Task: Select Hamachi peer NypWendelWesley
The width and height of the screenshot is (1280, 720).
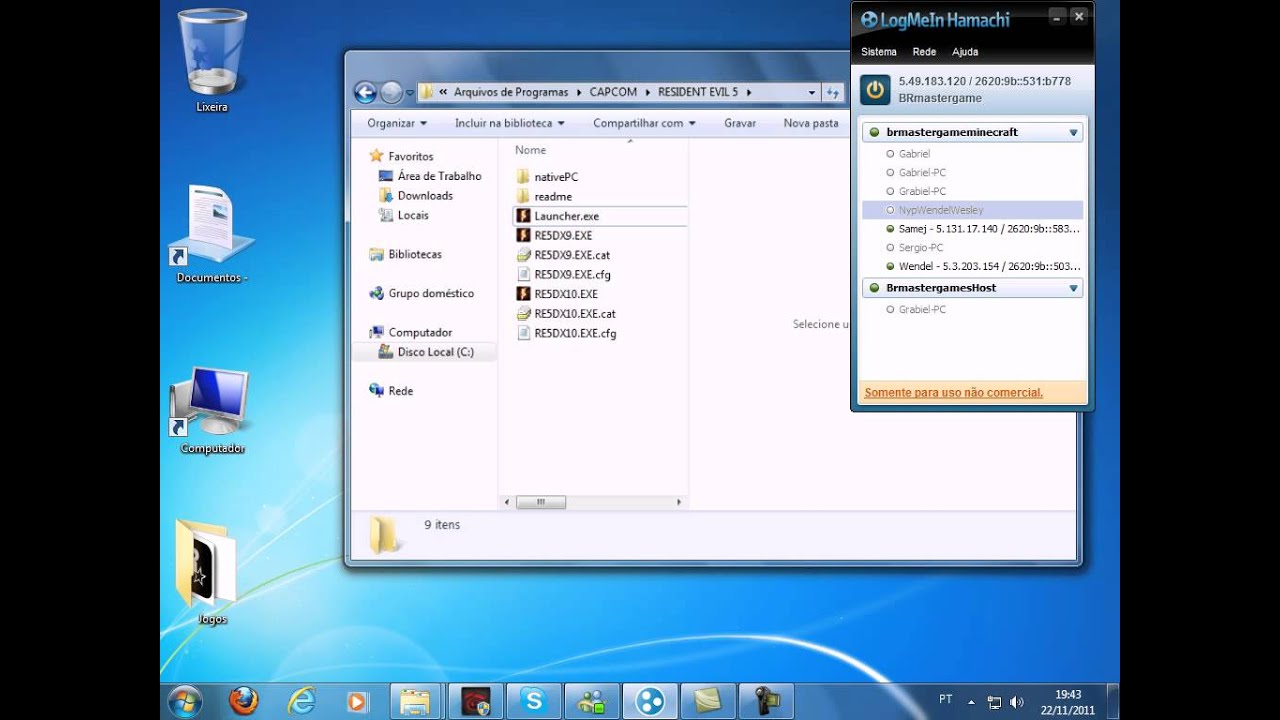Action: pos(972,210)
